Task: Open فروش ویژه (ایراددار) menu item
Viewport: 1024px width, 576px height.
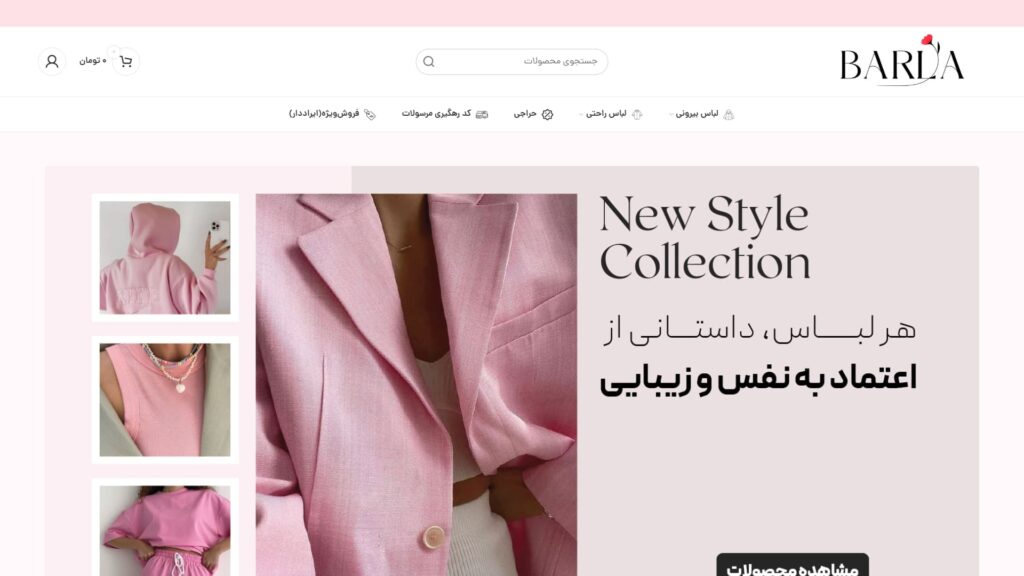Action: [324, 114]
